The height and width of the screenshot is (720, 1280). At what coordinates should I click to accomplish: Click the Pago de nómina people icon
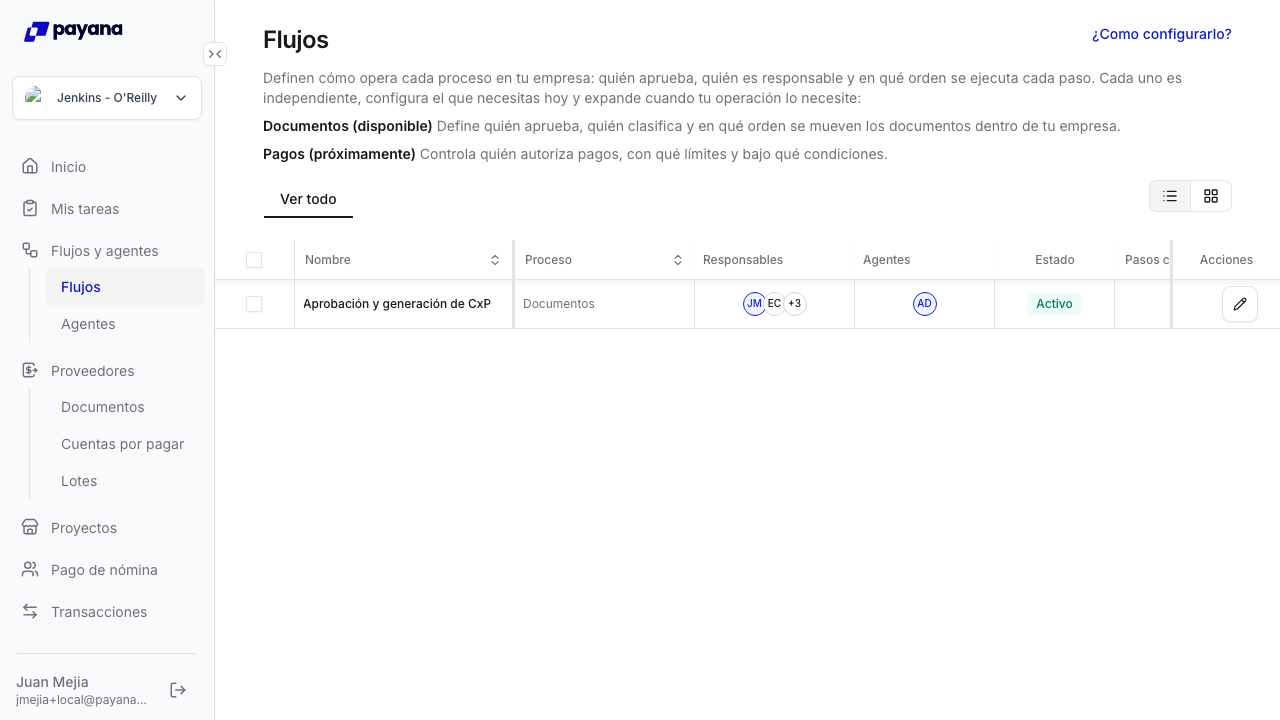point(30,570)
